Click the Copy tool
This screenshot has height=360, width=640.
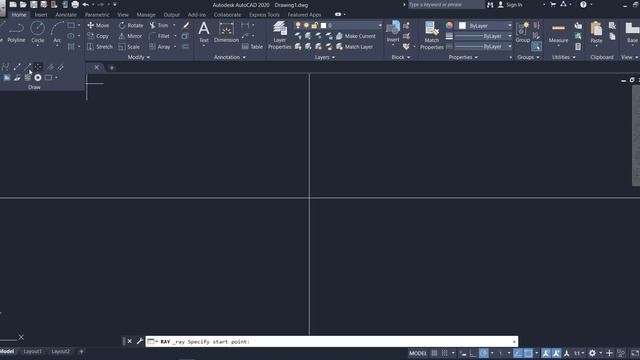pos(98,36)
